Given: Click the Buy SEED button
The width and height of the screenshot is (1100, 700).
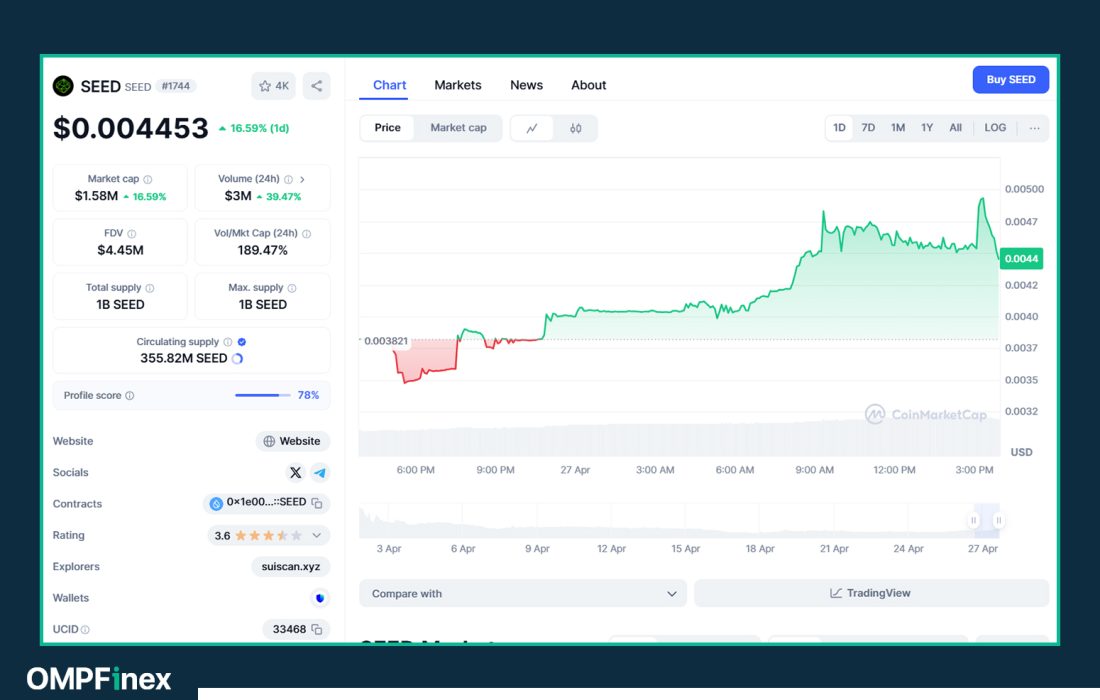Looking at the screenshot, I should [1010, 80].
